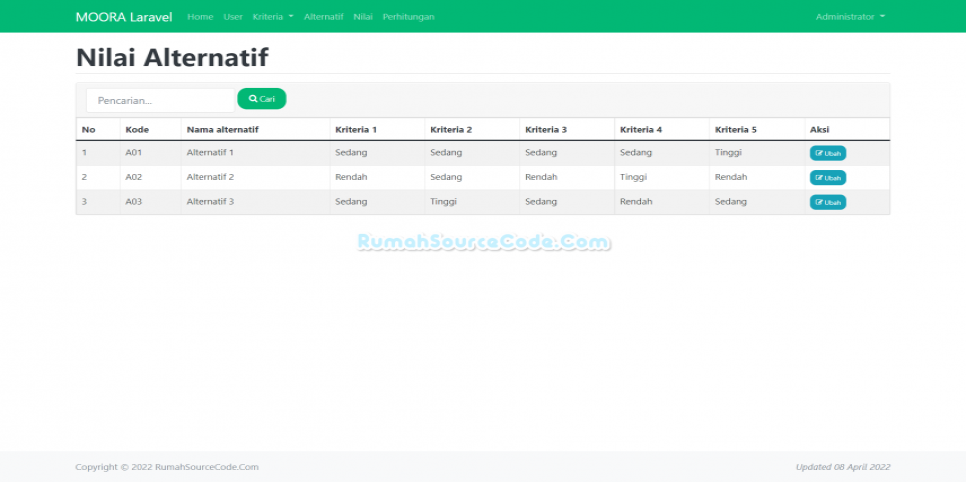Open the Home menu item
This screenshot has height=482, width=966.
[200, 17]
